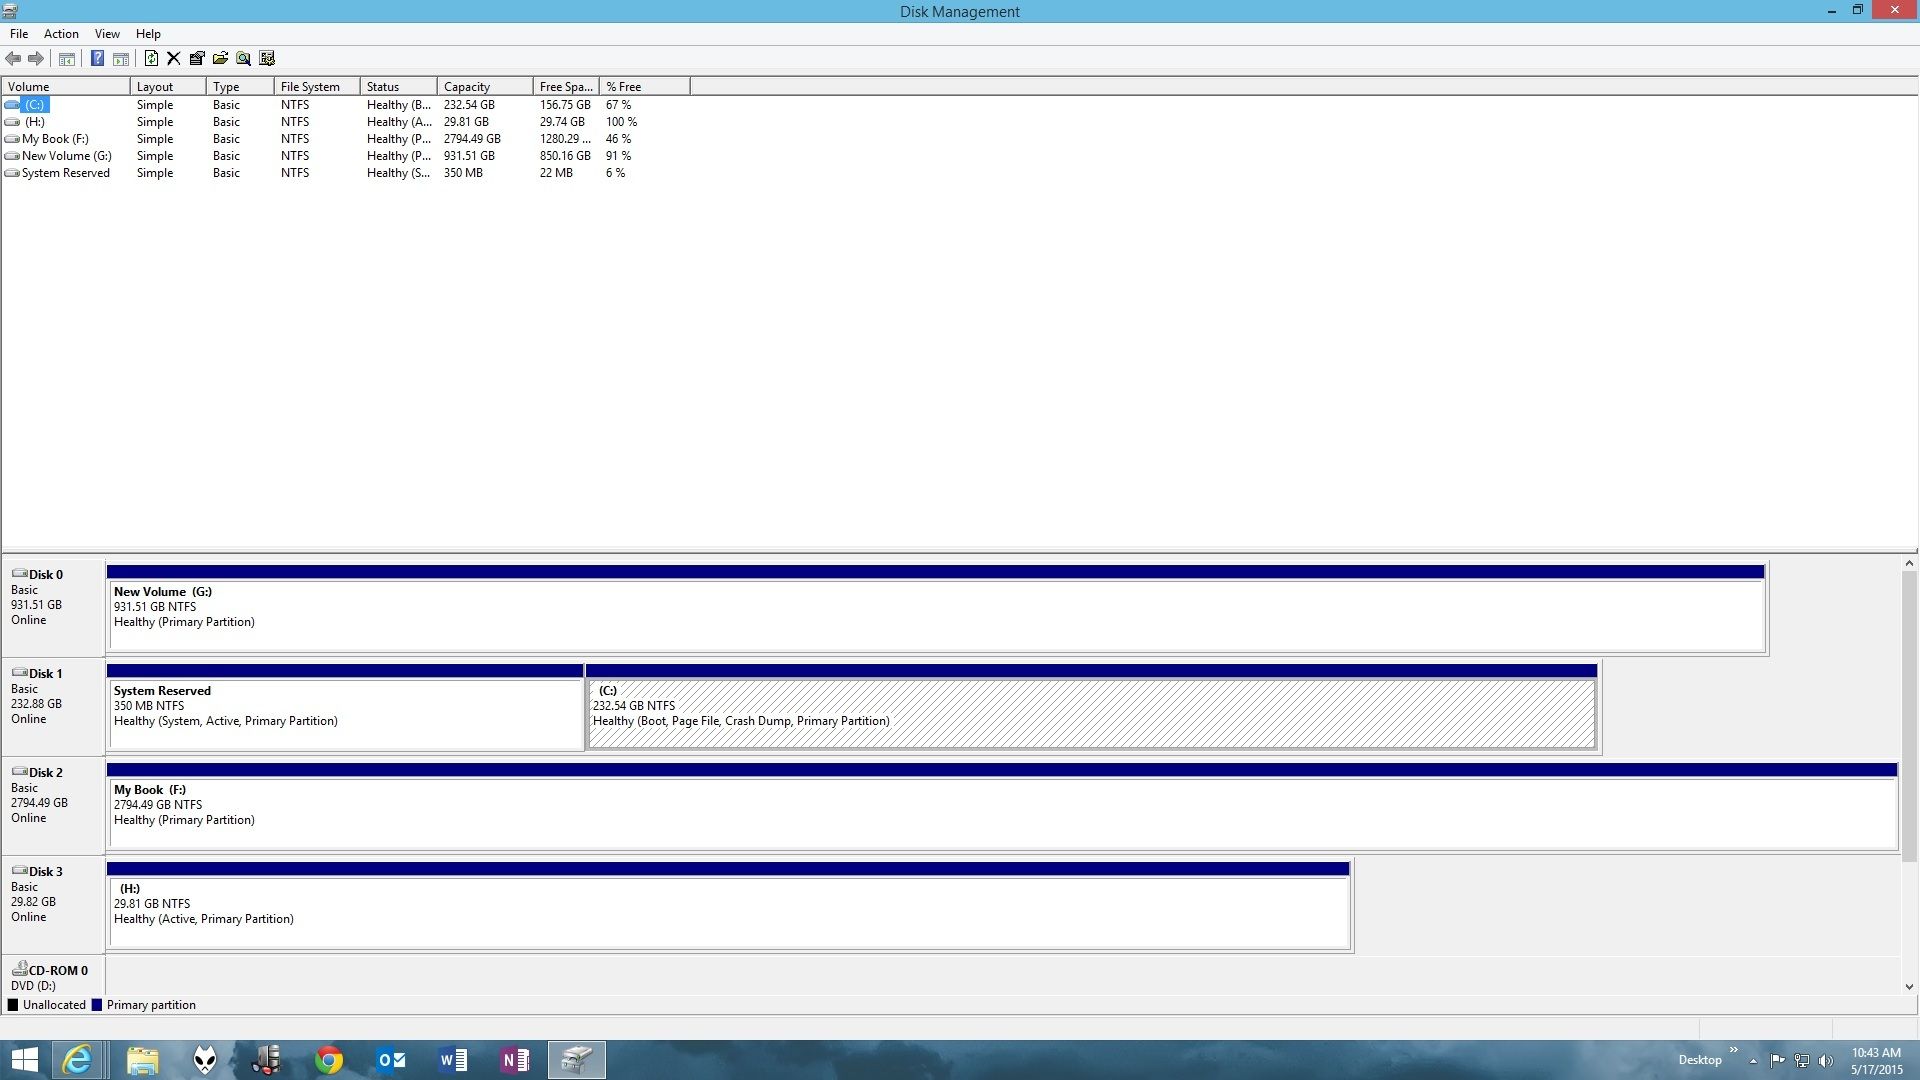This screenshot has height=1080, width=1920.
Task: Open the File menu
Action: [x=19, y=34]
